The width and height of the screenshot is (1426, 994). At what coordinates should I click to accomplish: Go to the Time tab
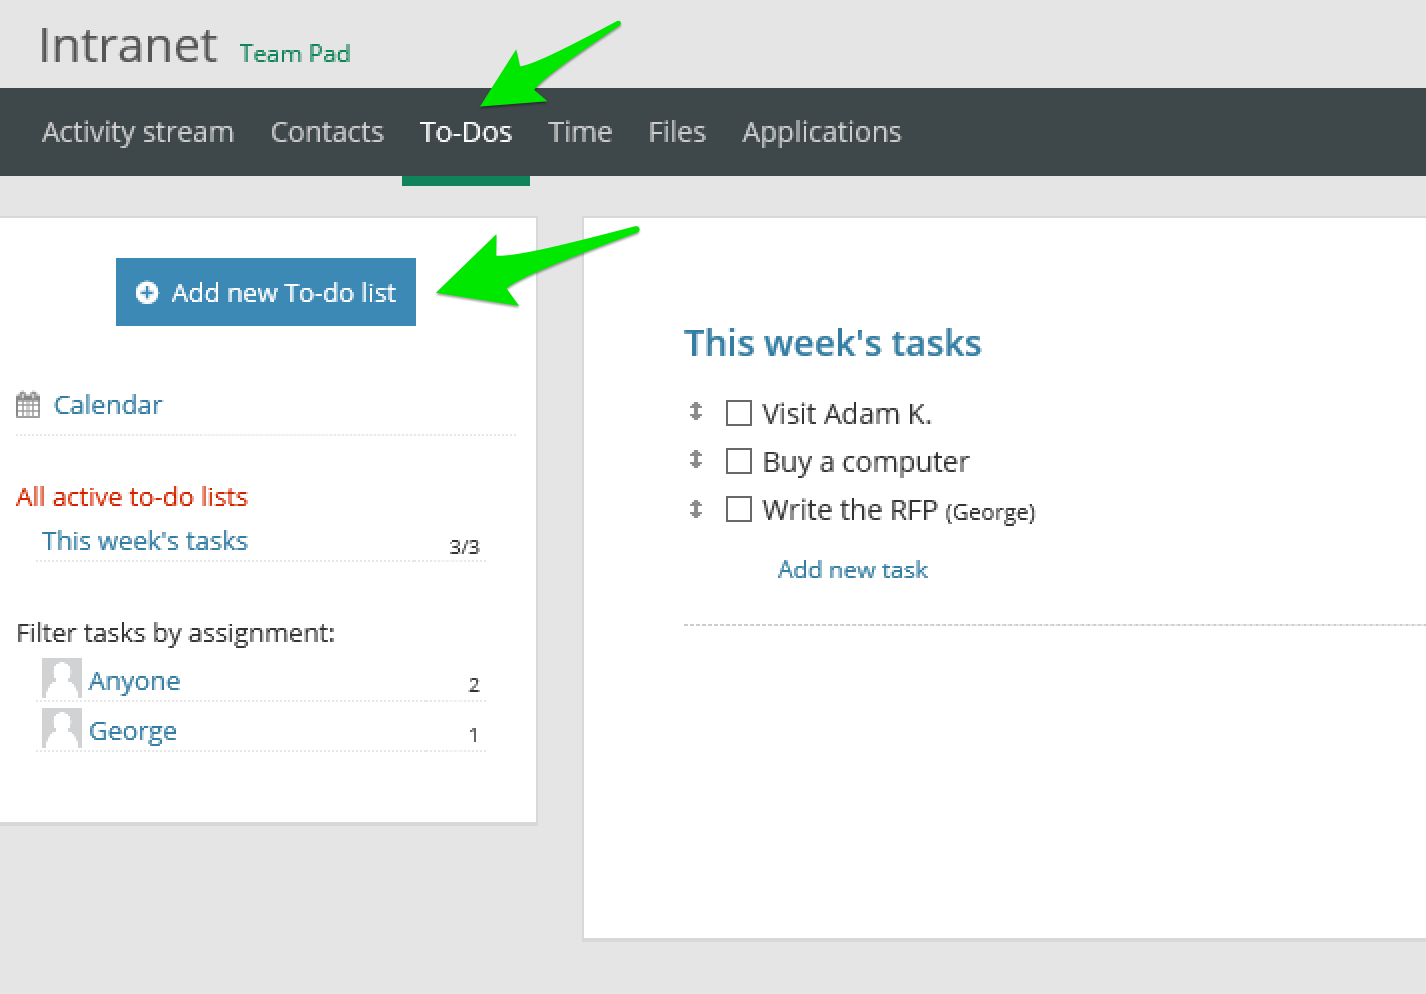pyautogui.click(x=580, y=132)
